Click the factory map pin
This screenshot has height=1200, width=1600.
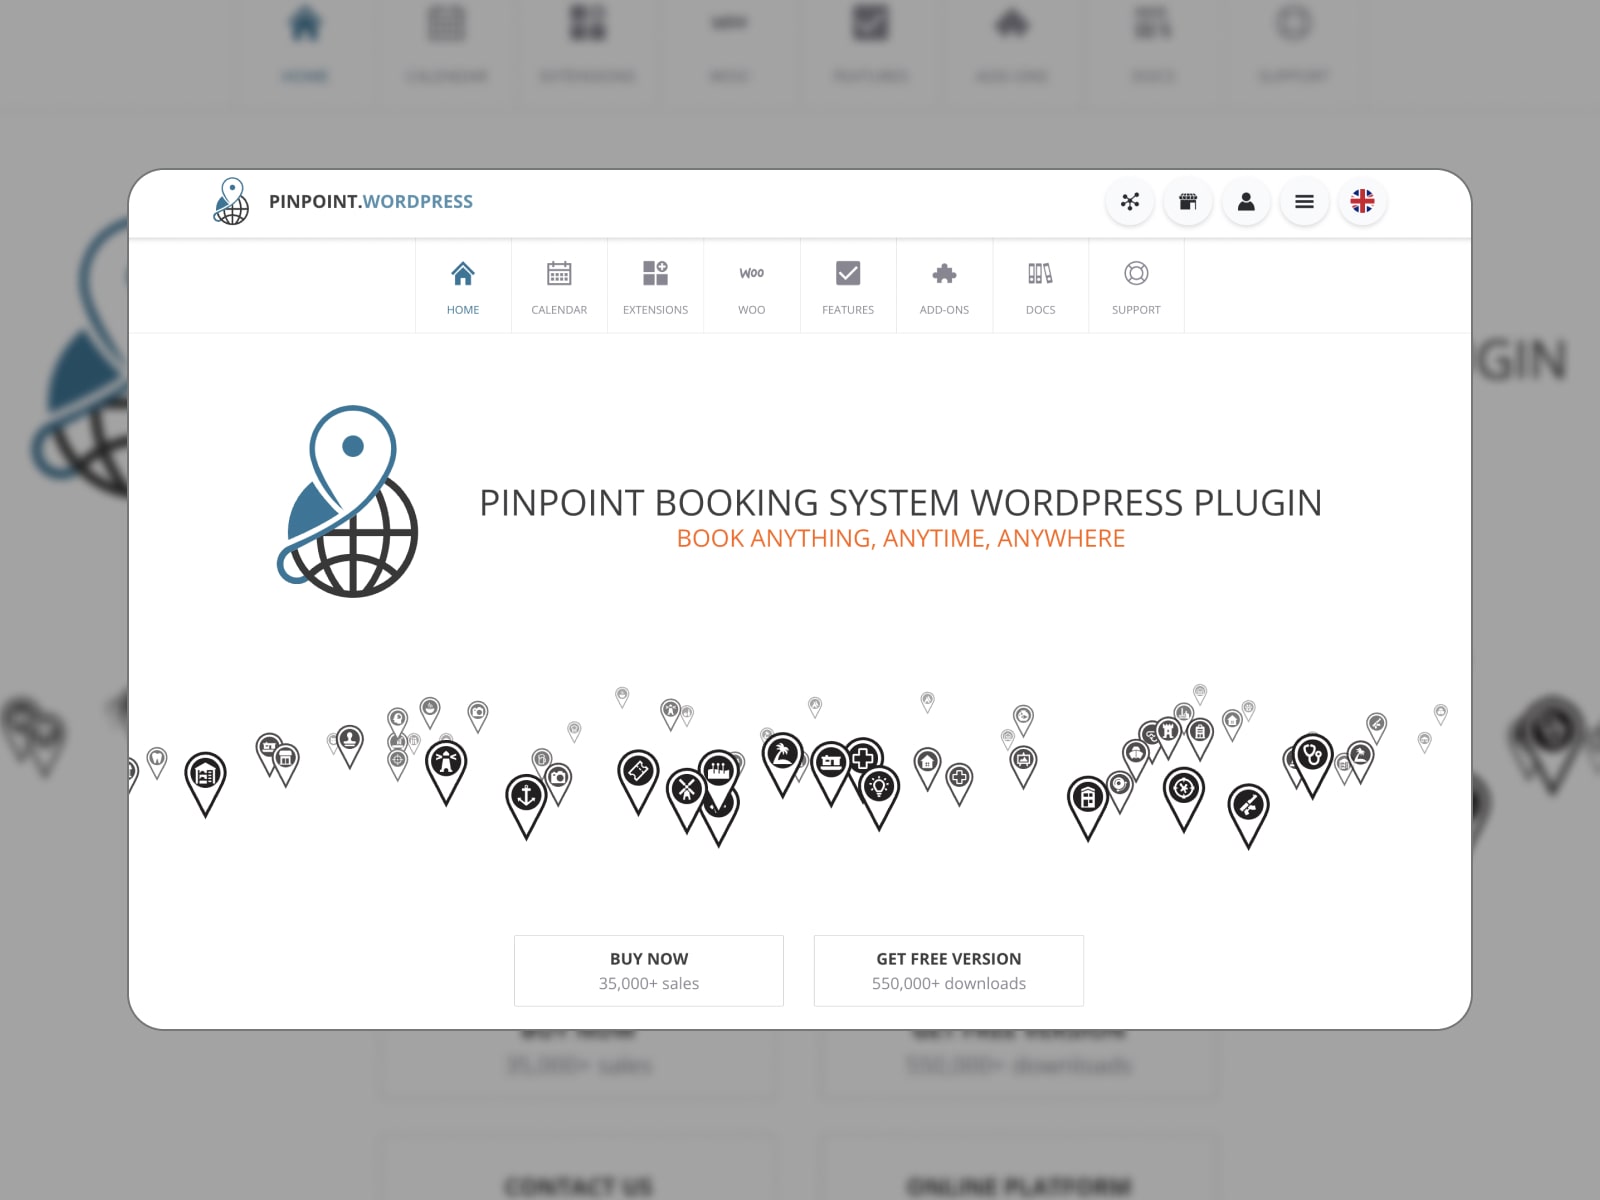coord(718,779)
